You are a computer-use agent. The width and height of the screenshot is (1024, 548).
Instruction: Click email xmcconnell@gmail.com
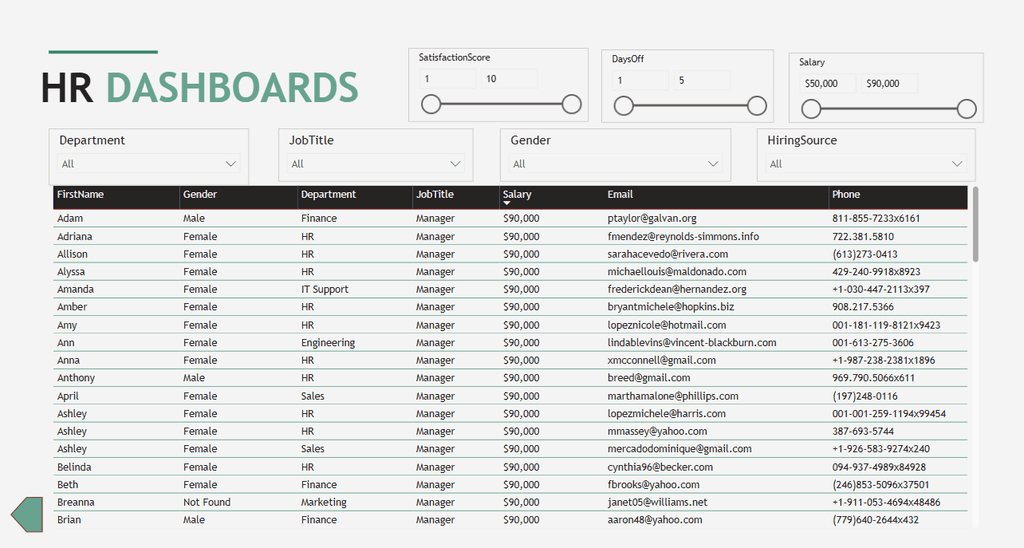tap(662, 361)
